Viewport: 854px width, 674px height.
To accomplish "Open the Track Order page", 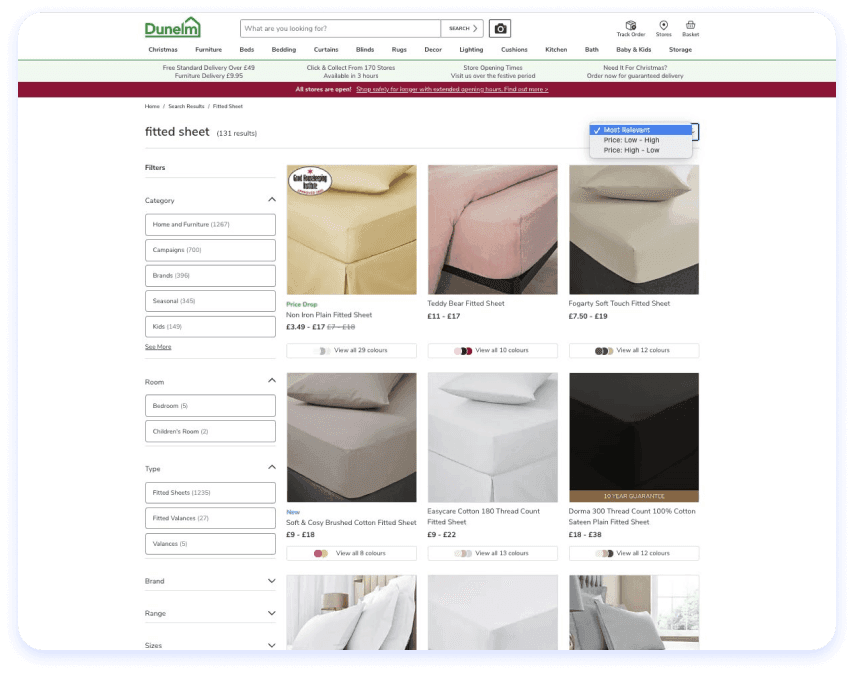I will pos(630,29).
